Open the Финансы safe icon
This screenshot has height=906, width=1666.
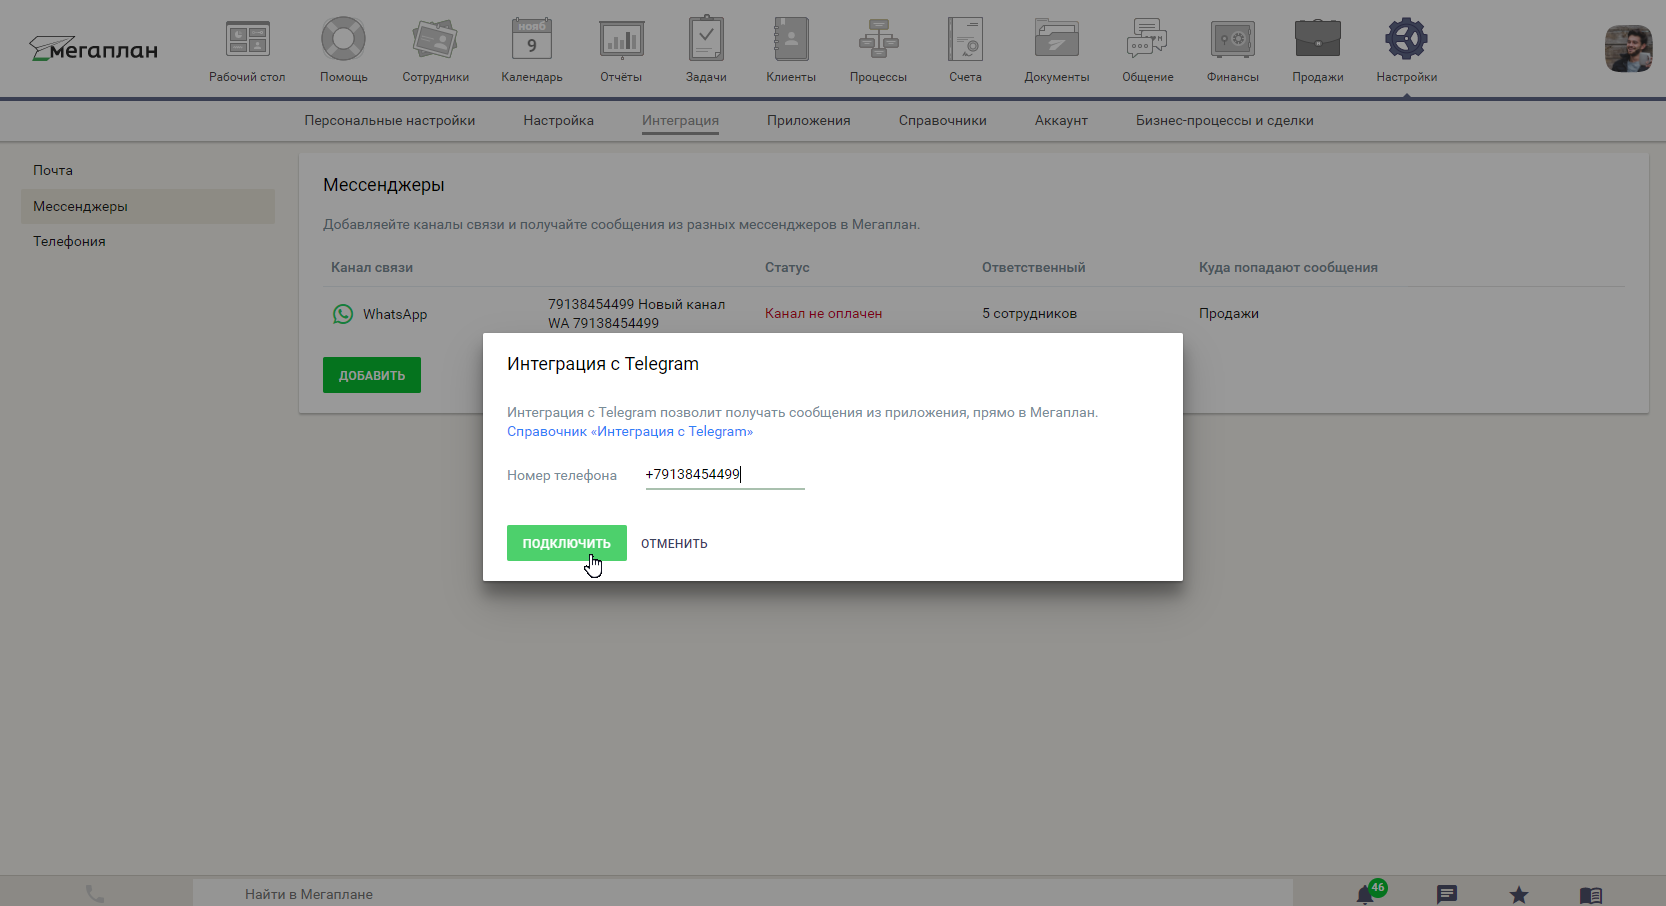[1232, 40]
